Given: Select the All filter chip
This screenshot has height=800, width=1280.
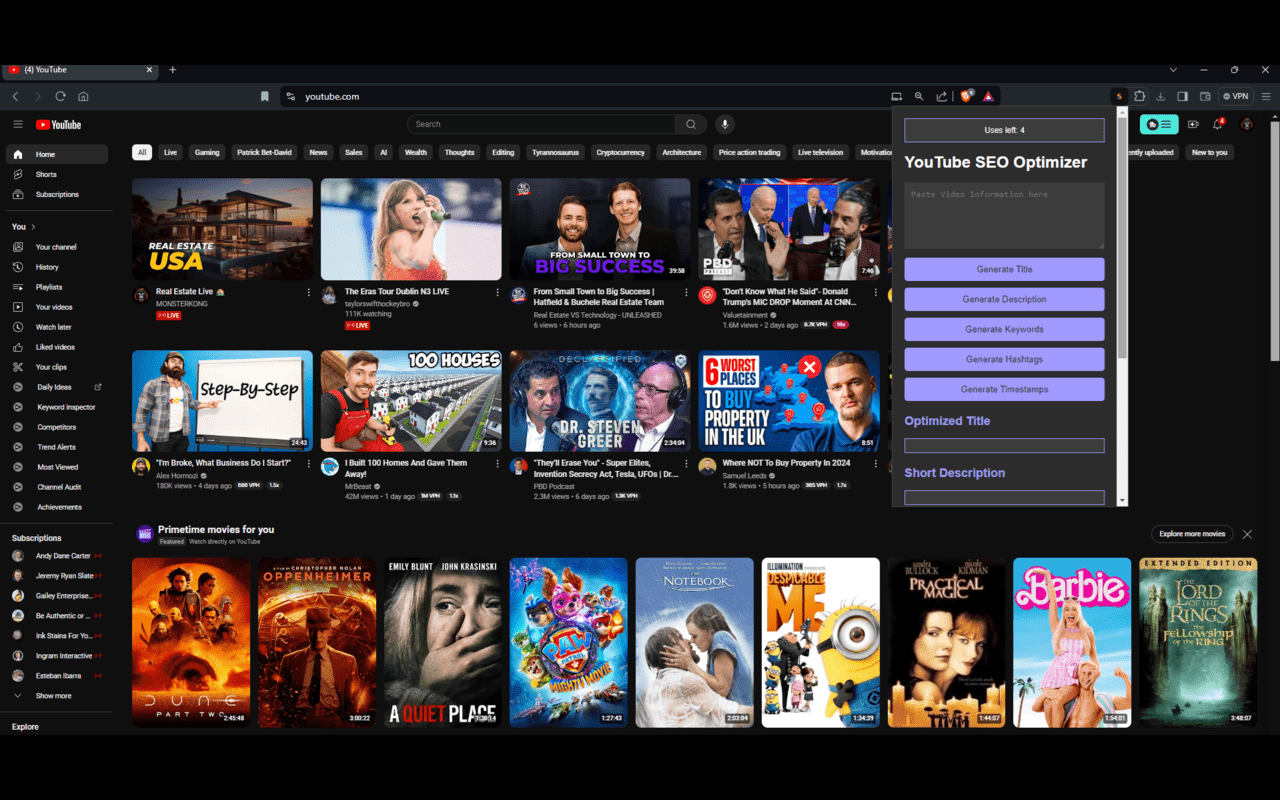Looking at the screenshot, I should [x=142, y=152].
